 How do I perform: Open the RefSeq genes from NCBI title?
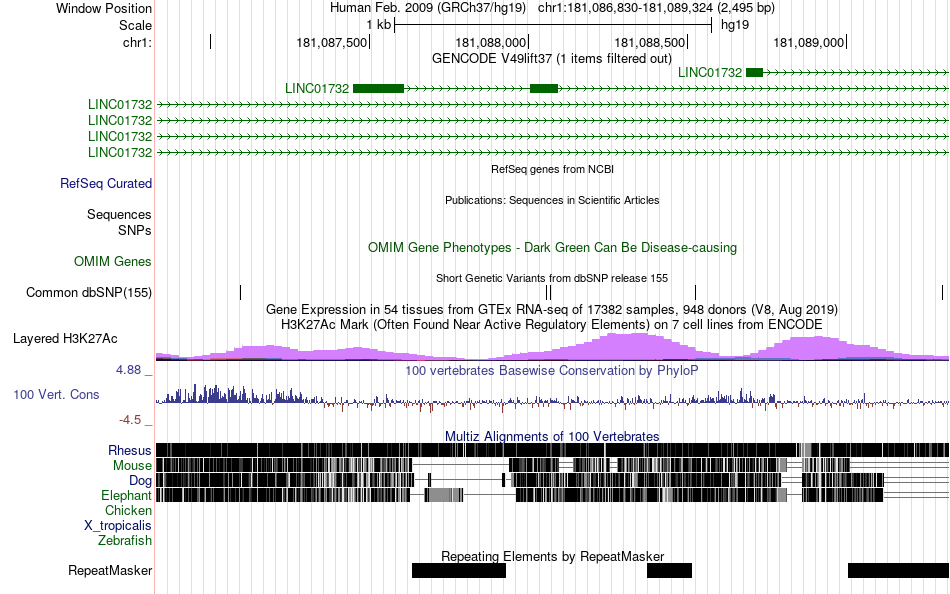[x=552, y=169]
